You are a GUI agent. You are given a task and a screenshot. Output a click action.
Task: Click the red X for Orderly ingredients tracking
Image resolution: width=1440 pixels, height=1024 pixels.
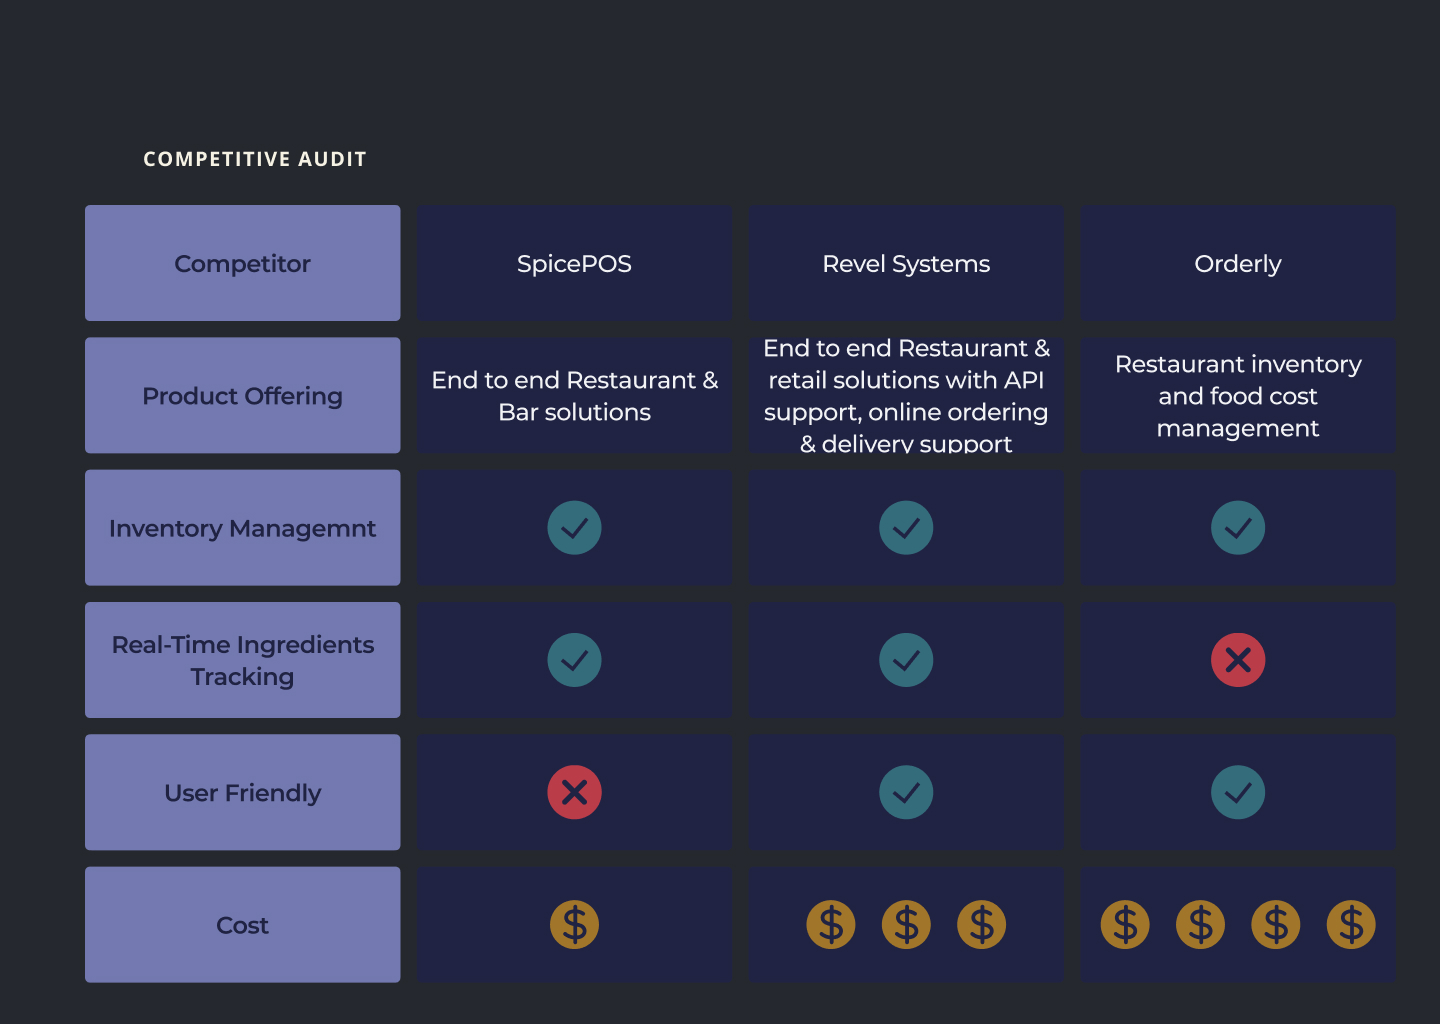tap(1238, 660)
